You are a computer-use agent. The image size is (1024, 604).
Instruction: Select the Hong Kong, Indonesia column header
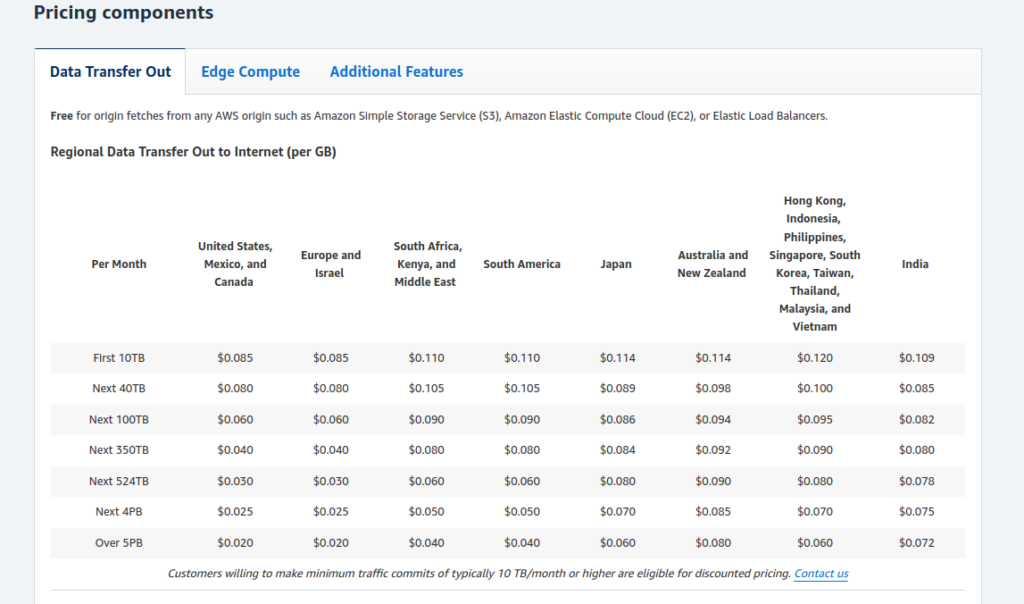814,263
